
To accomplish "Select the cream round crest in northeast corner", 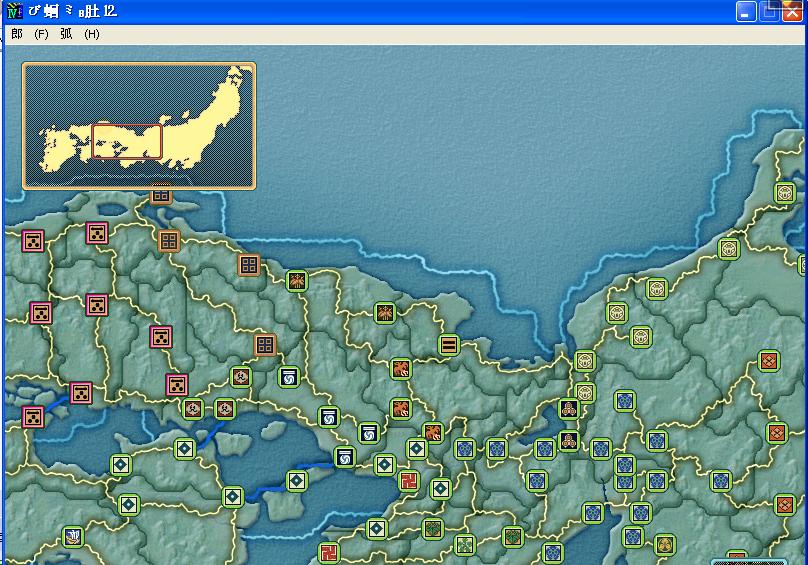I will pyautogui.click(x=785, y=193).
